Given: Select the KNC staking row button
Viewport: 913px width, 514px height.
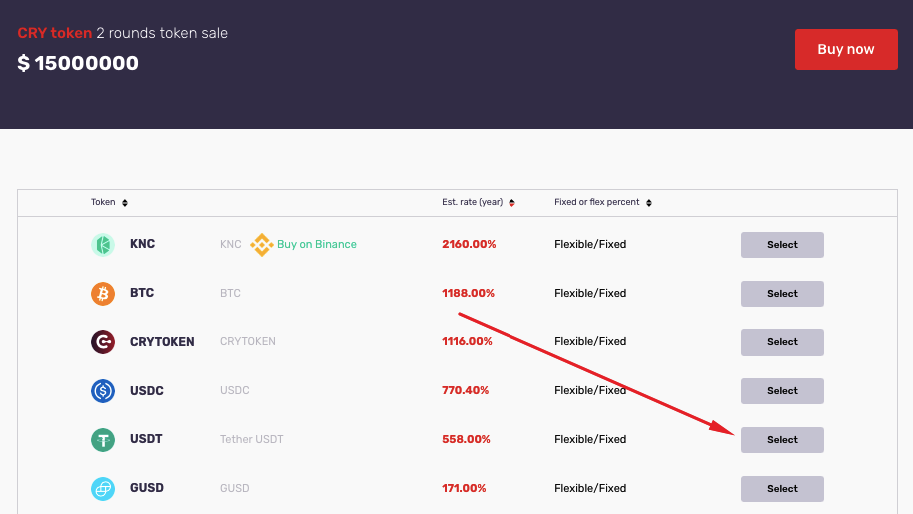Looking at the screenshot, I should click(x=782, y=244).
